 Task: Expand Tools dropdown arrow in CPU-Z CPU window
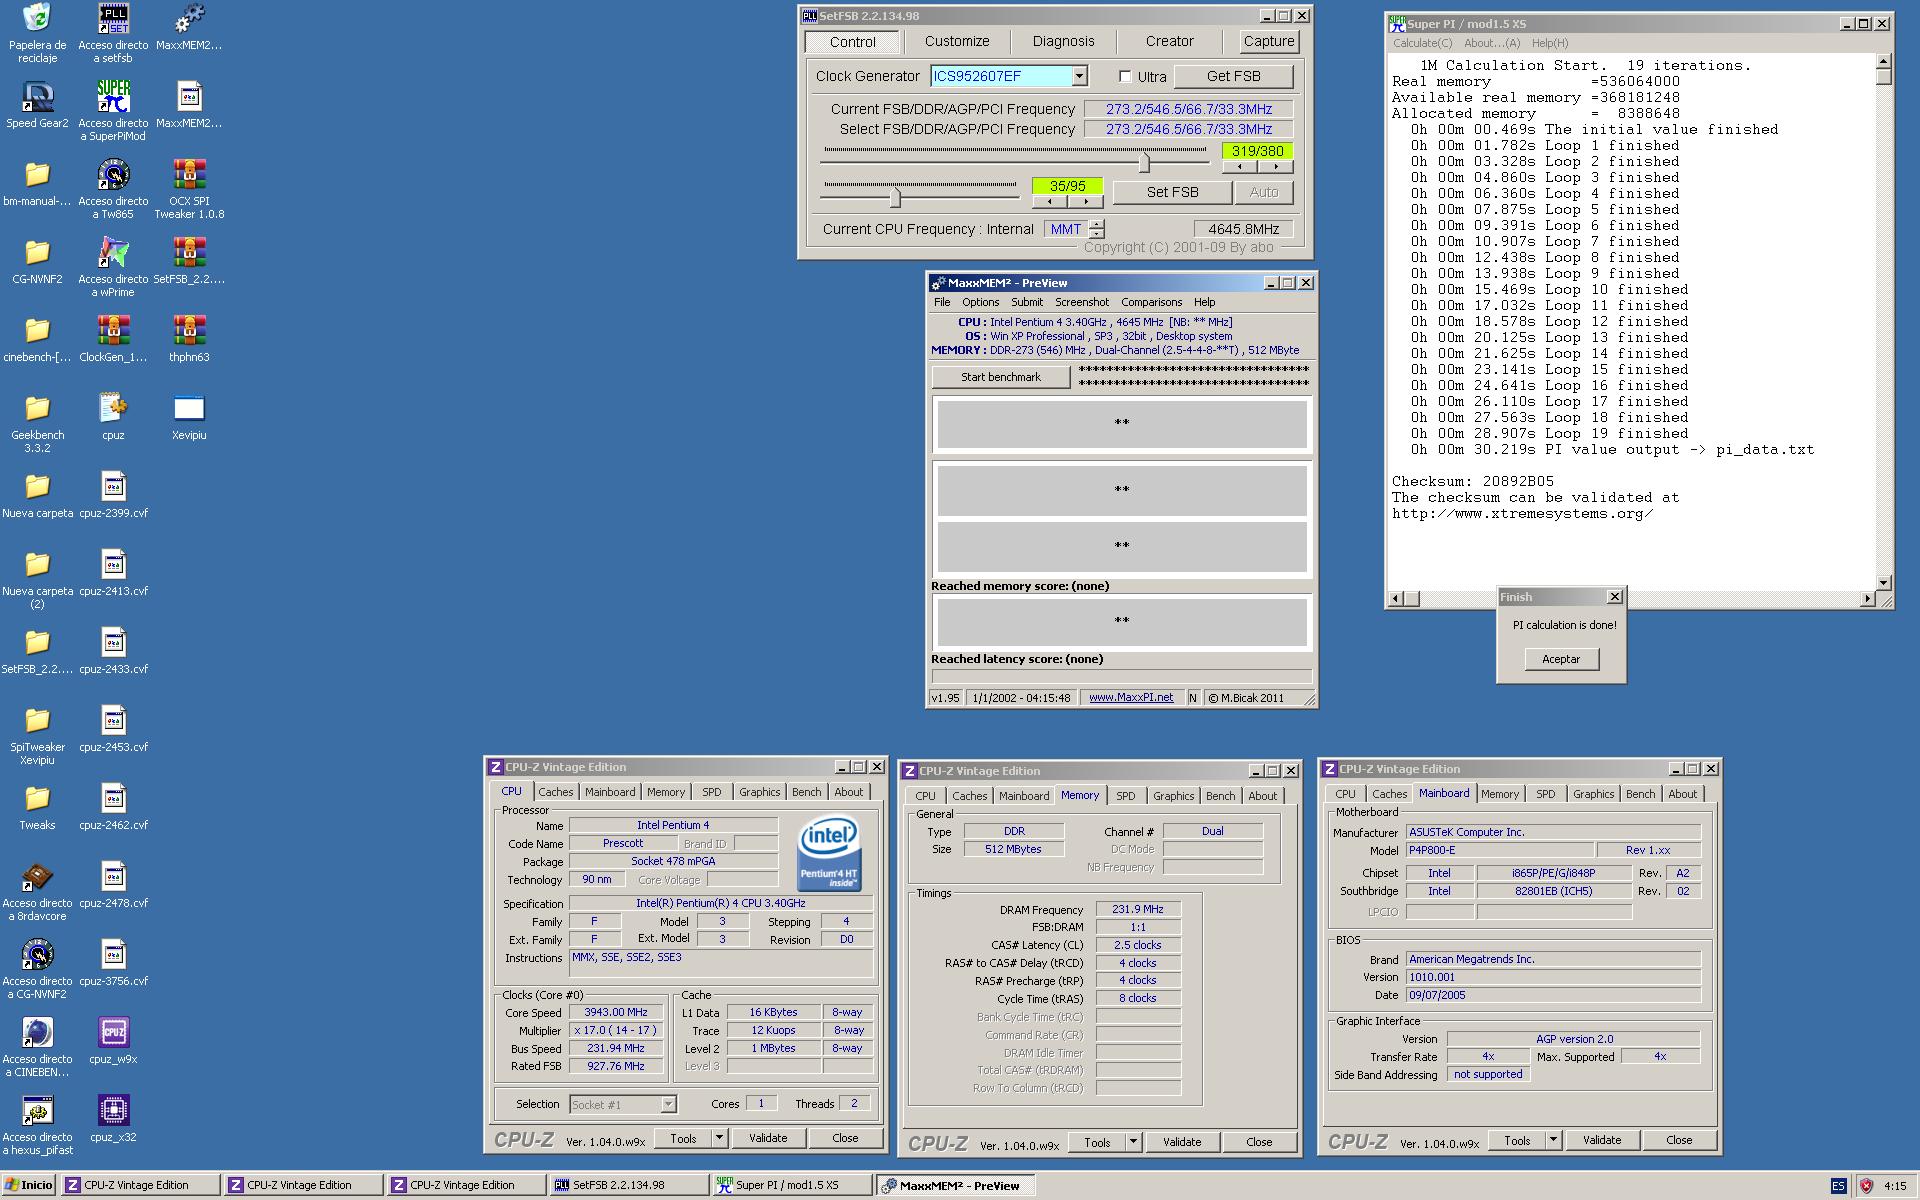point(718,1138)
